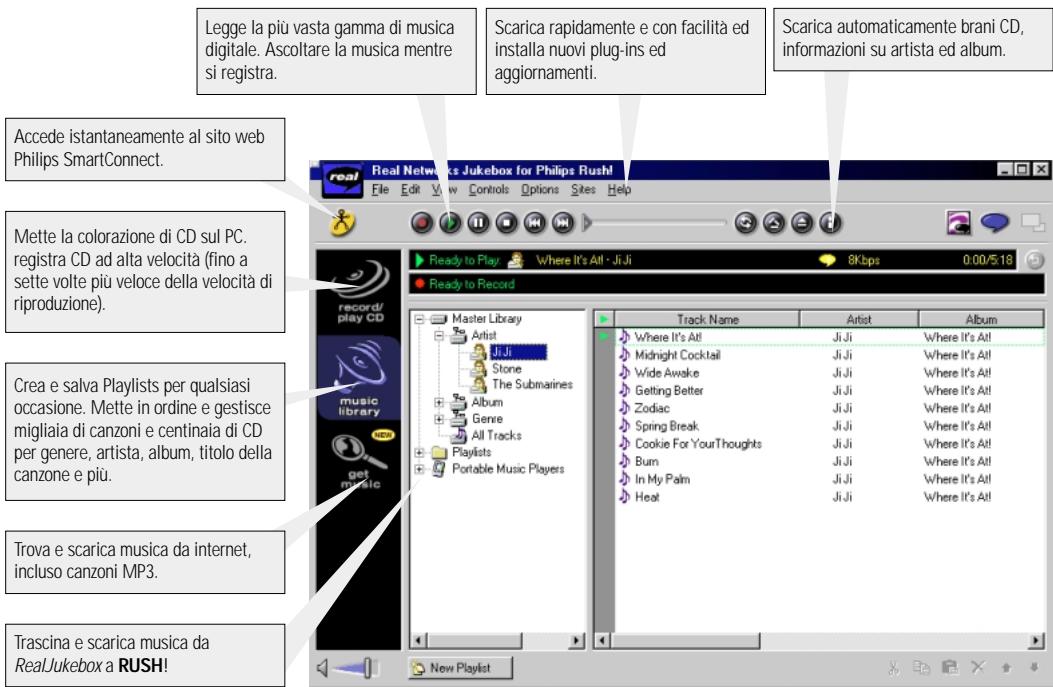
Task: Skip to the previous track
Action: click(535, 222)
